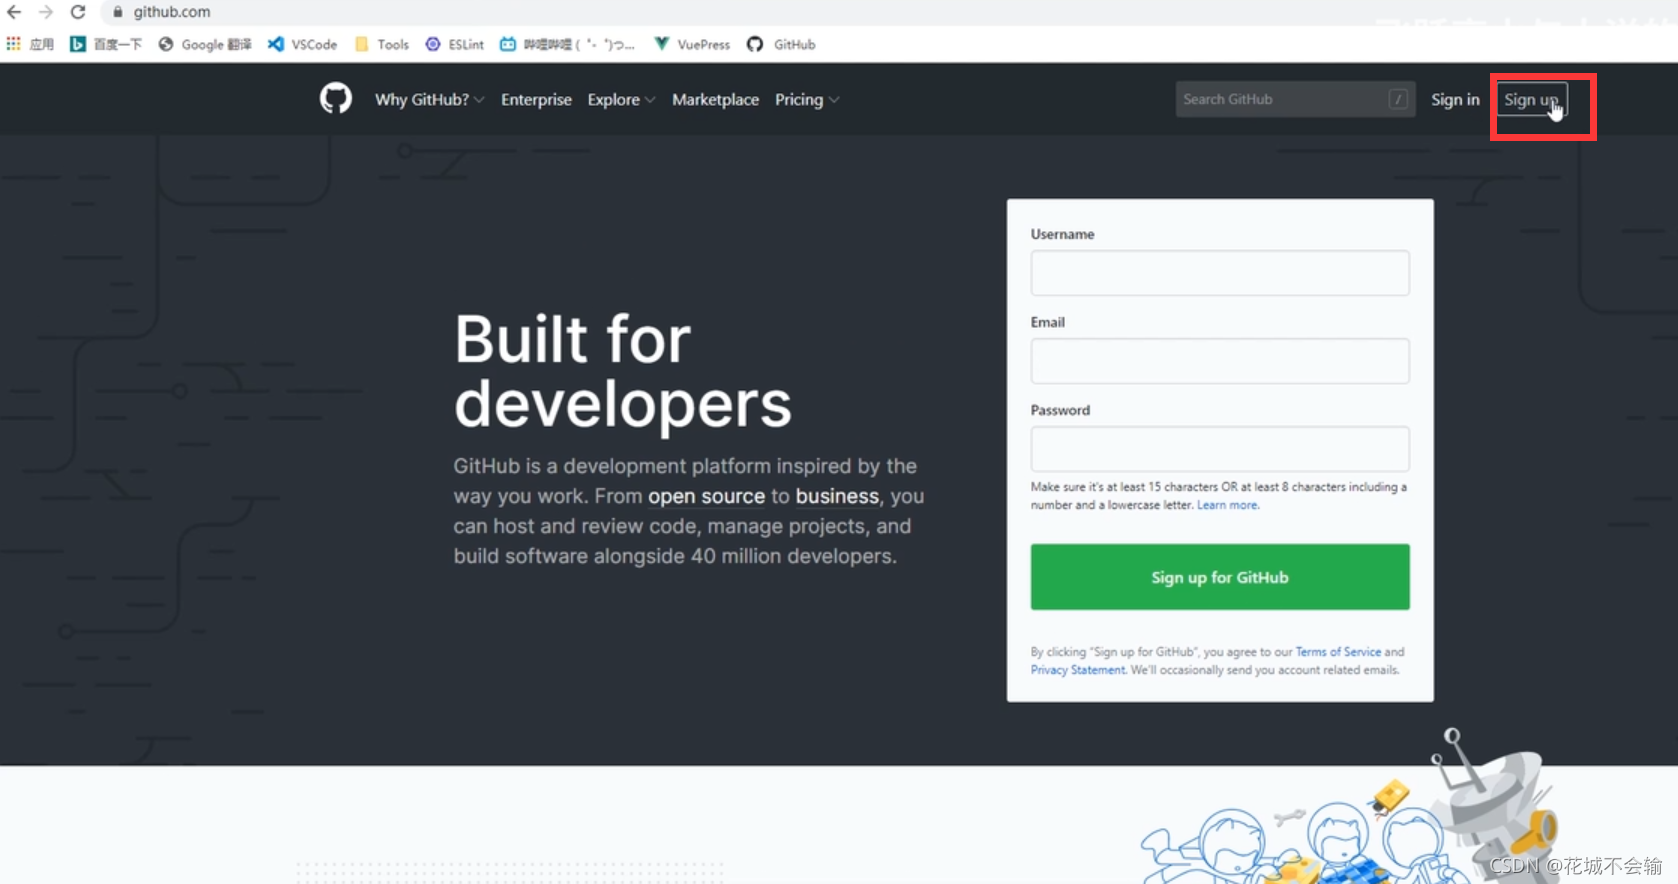1678x884 pixels.
Task: Click the Password input field
Action: click(1220, 449)
